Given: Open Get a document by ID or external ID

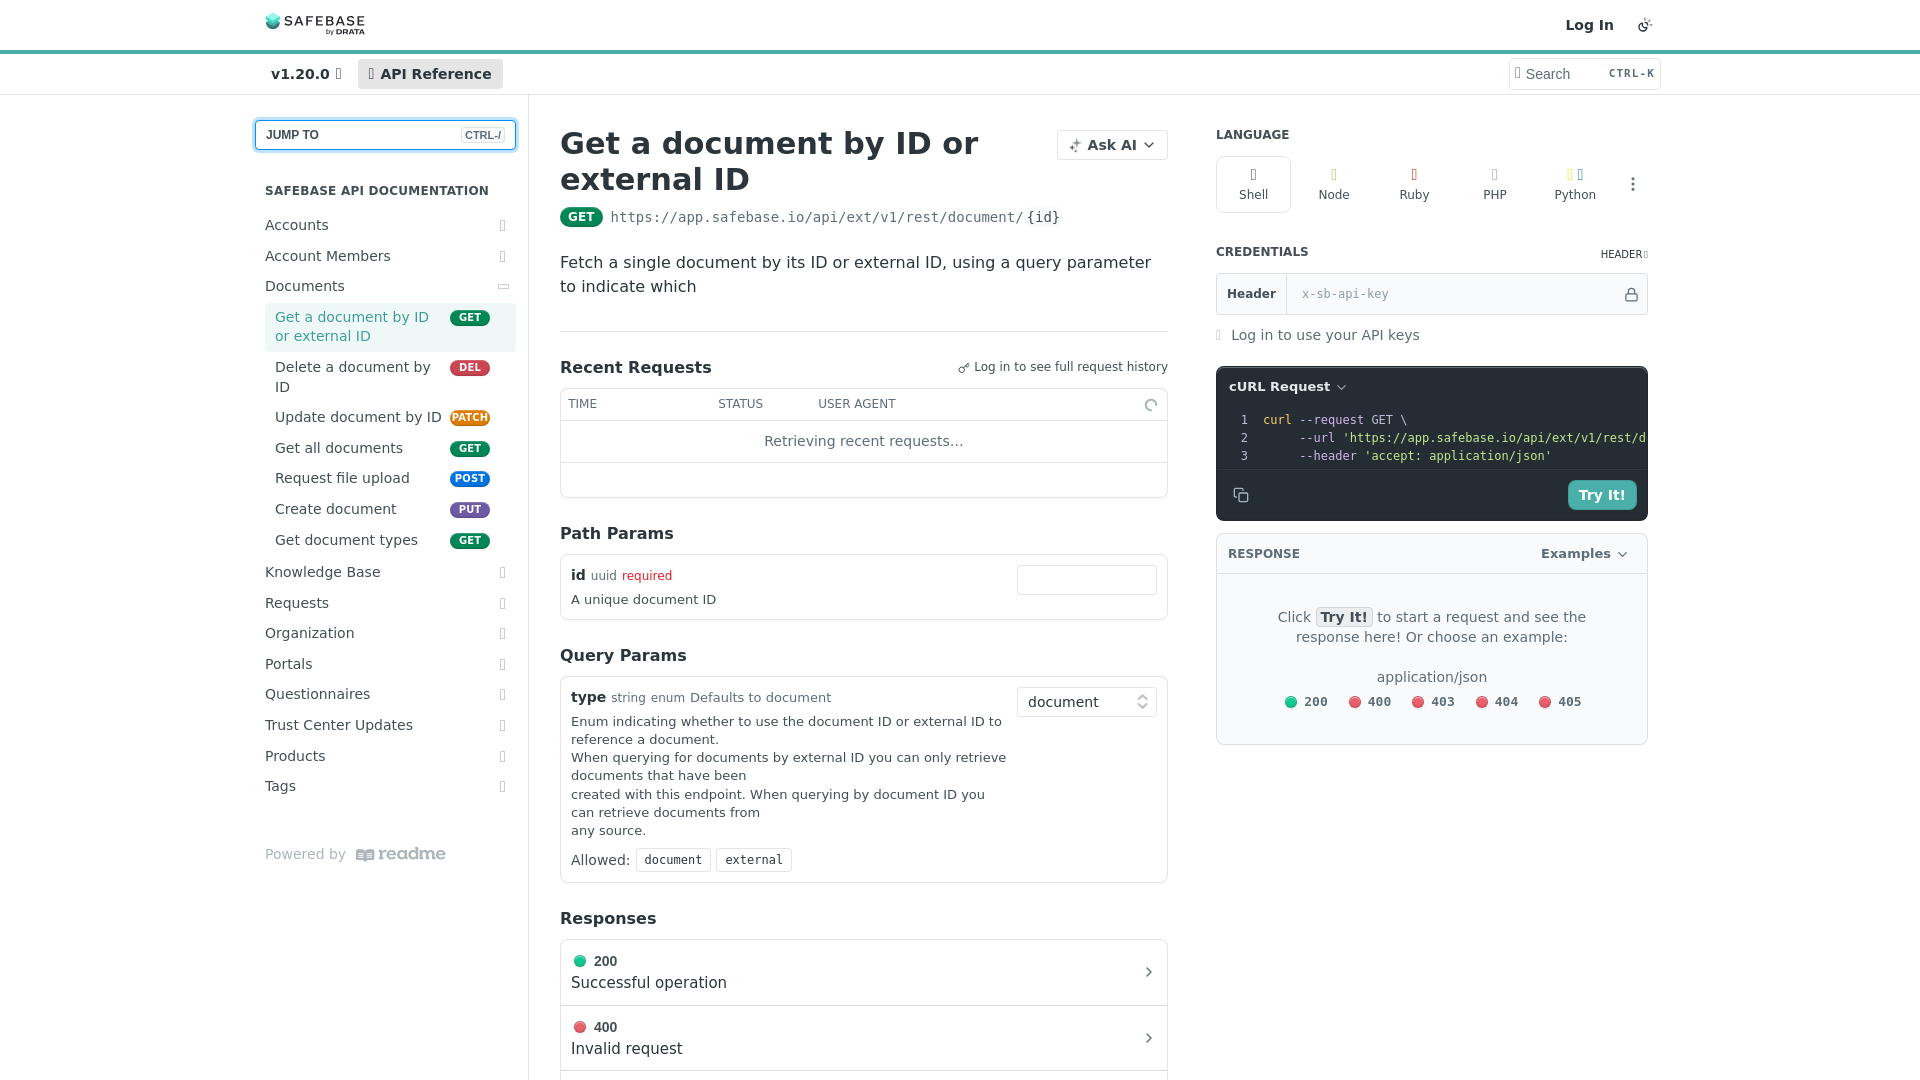Looking at the screenshot, I should [390, 327].
